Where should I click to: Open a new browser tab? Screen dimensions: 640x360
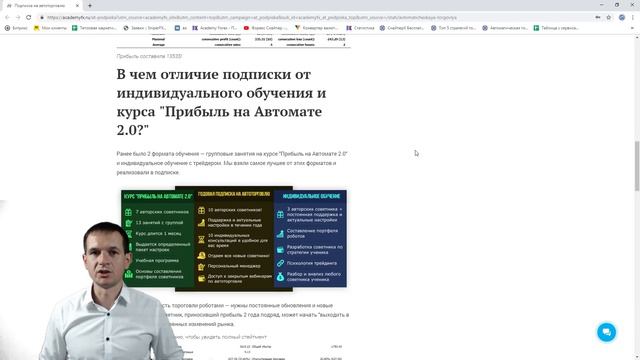(x=90, y=6)
